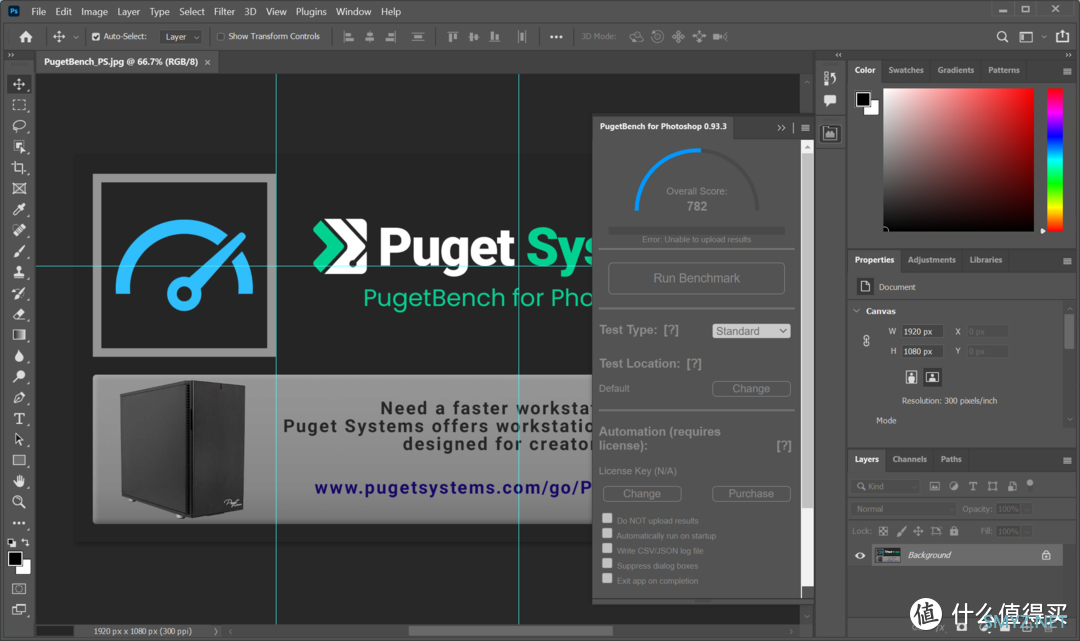
Task: Click the Automation help link
Action: pyautogui.click(x=784, y=446)
